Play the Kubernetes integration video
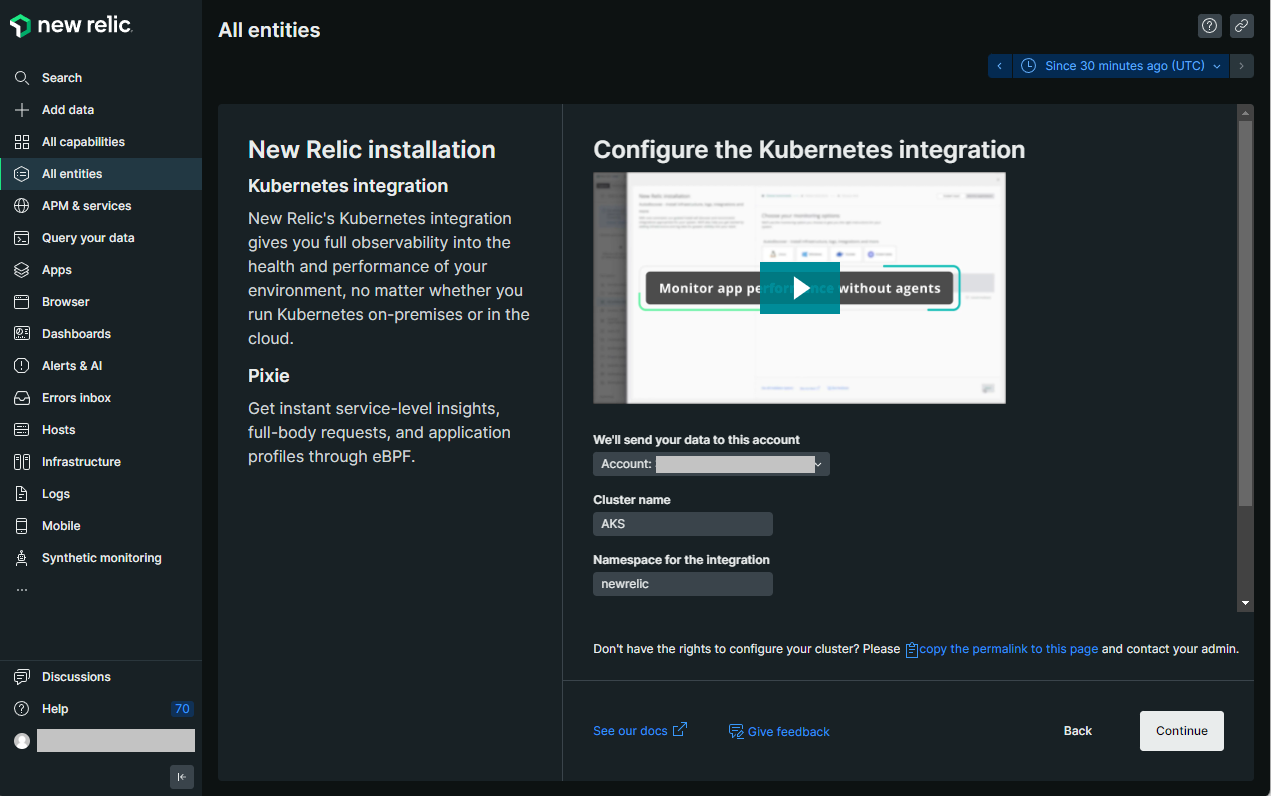 [800, 288]
